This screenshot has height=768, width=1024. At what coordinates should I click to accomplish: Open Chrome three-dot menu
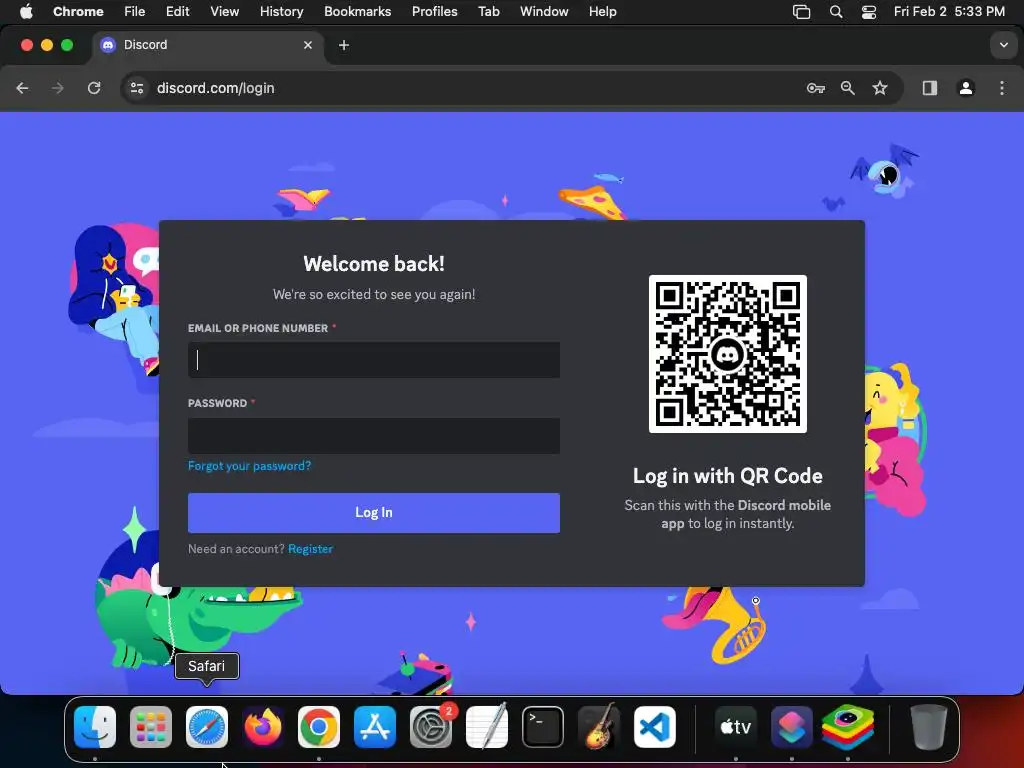(x=1002, y=88)
